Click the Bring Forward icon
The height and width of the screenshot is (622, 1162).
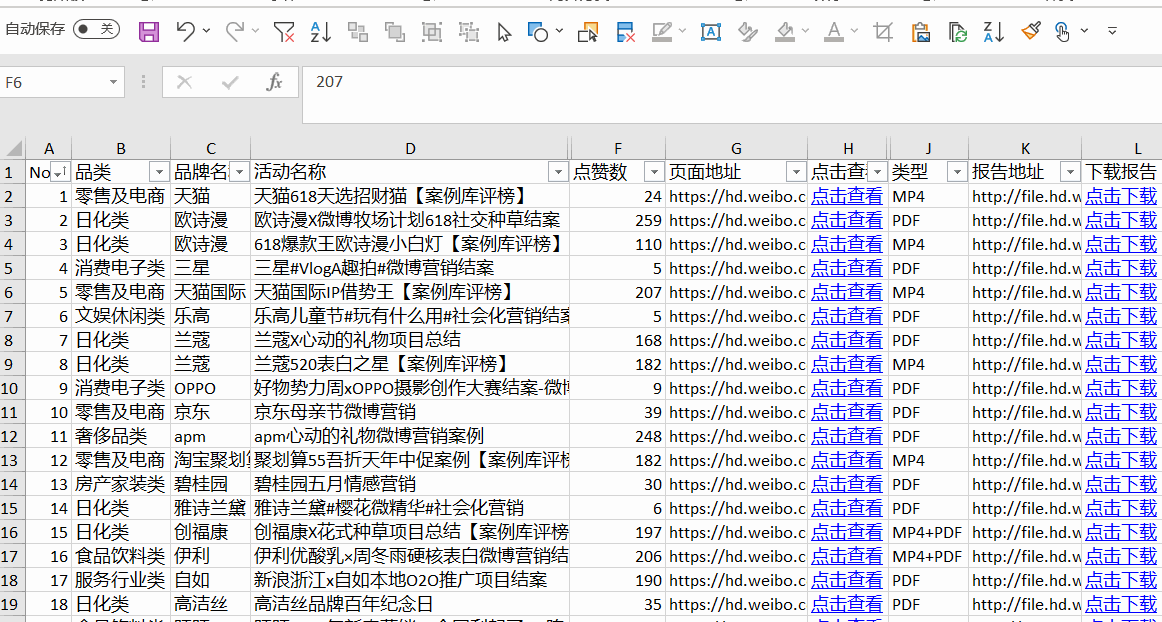click(358, 31)
